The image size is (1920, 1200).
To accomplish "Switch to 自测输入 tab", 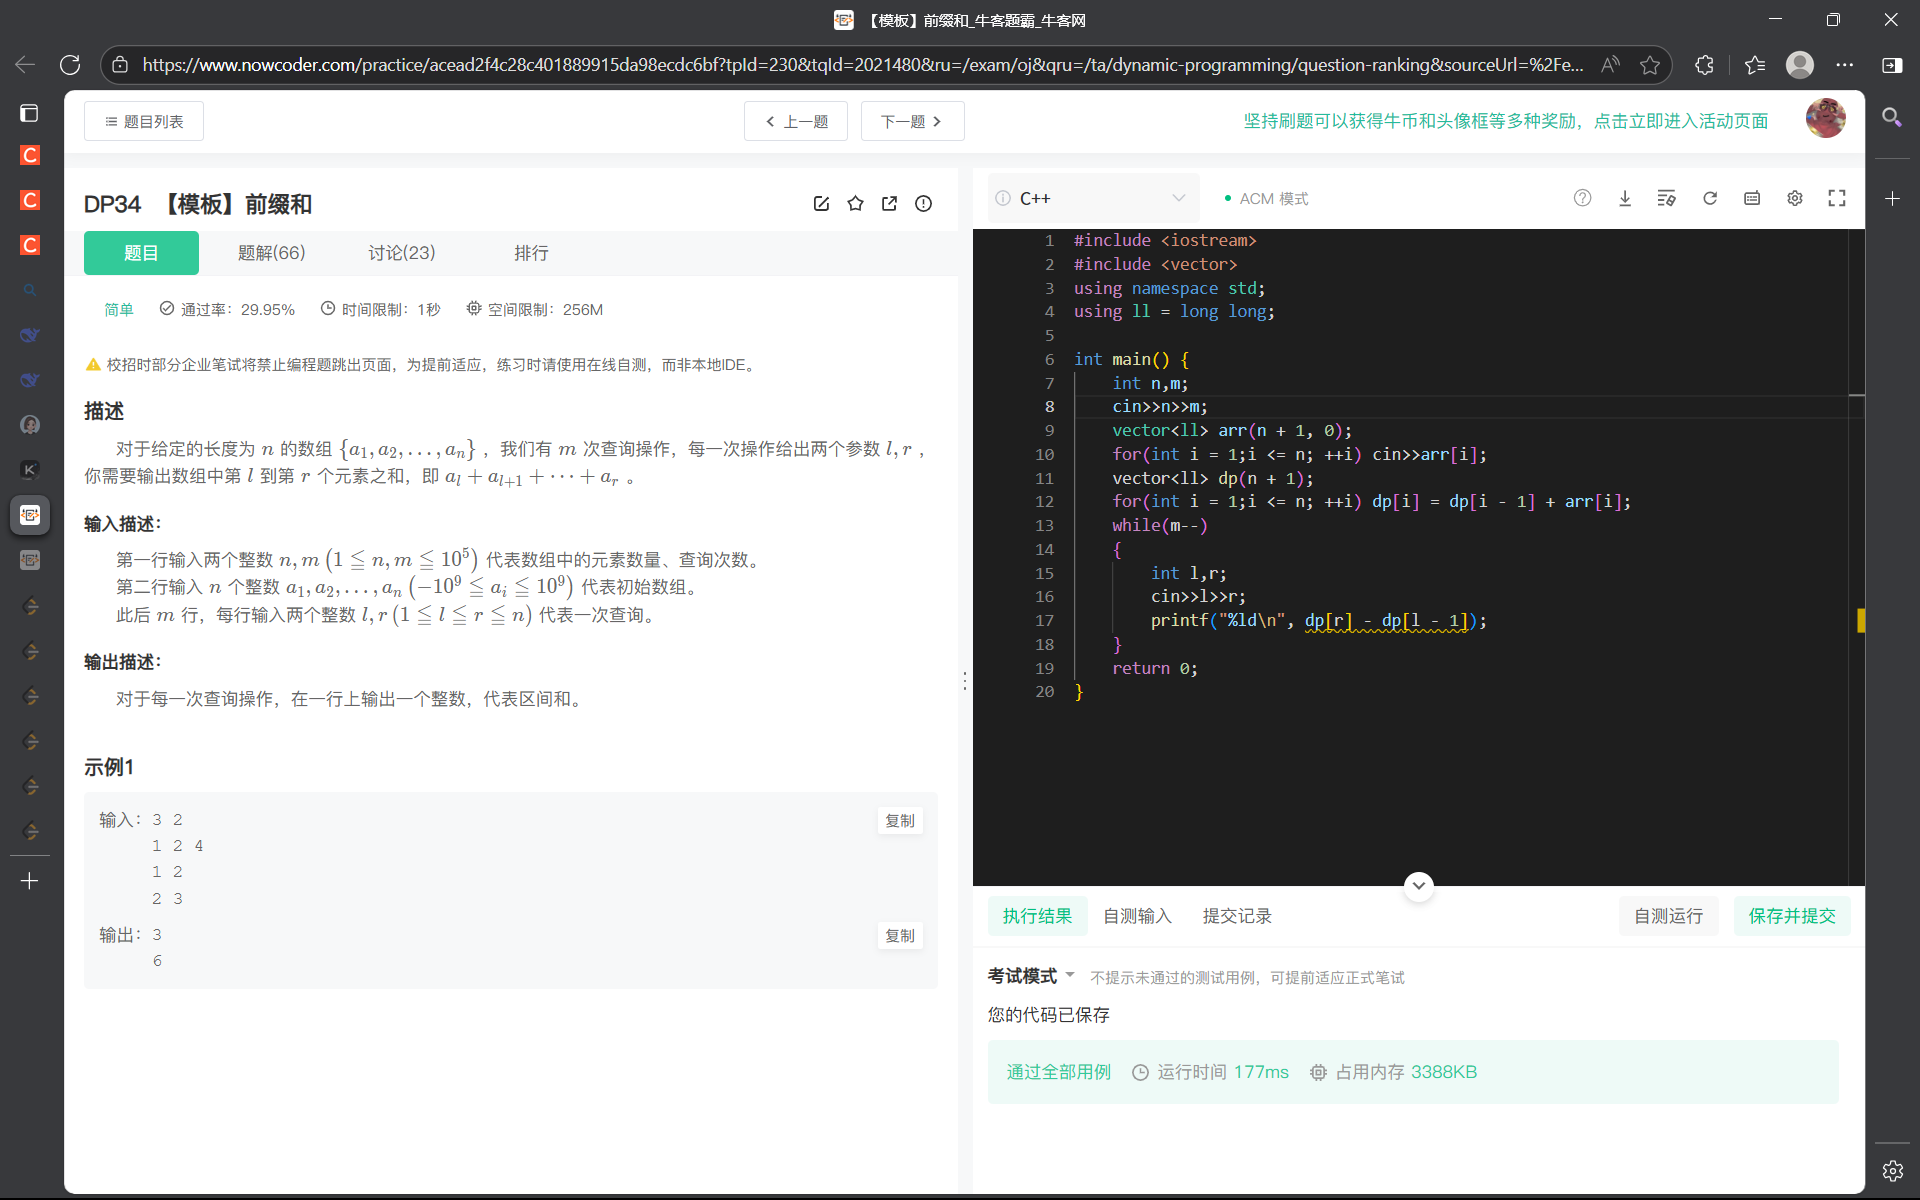I will [1137, 916].
